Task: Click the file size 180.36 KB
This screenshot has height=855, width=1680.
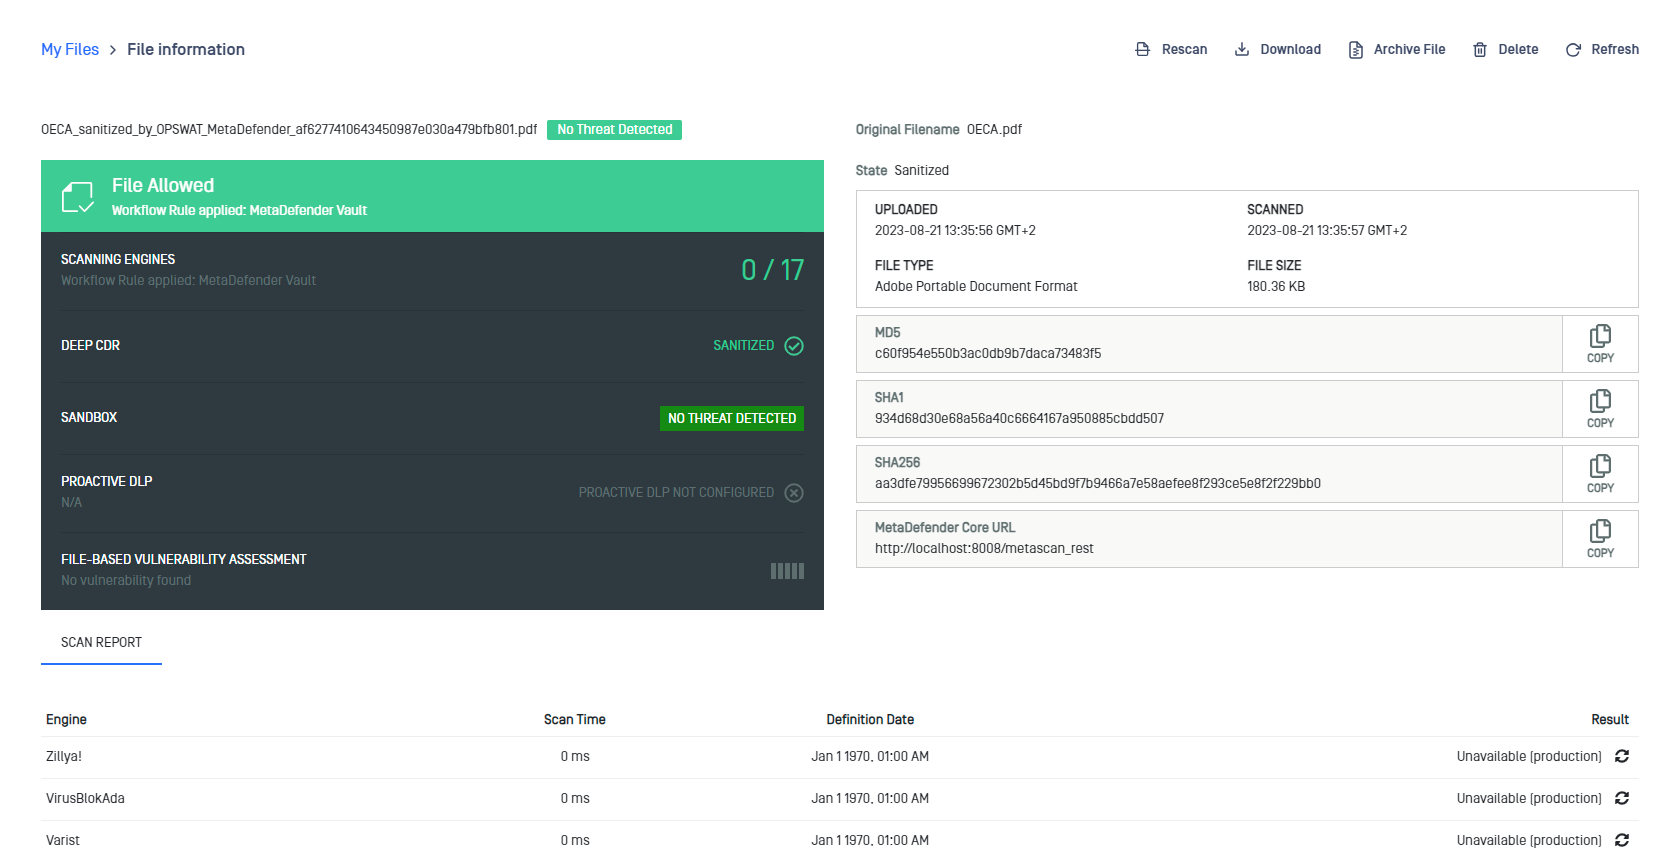Action: tap(1276, 287)
